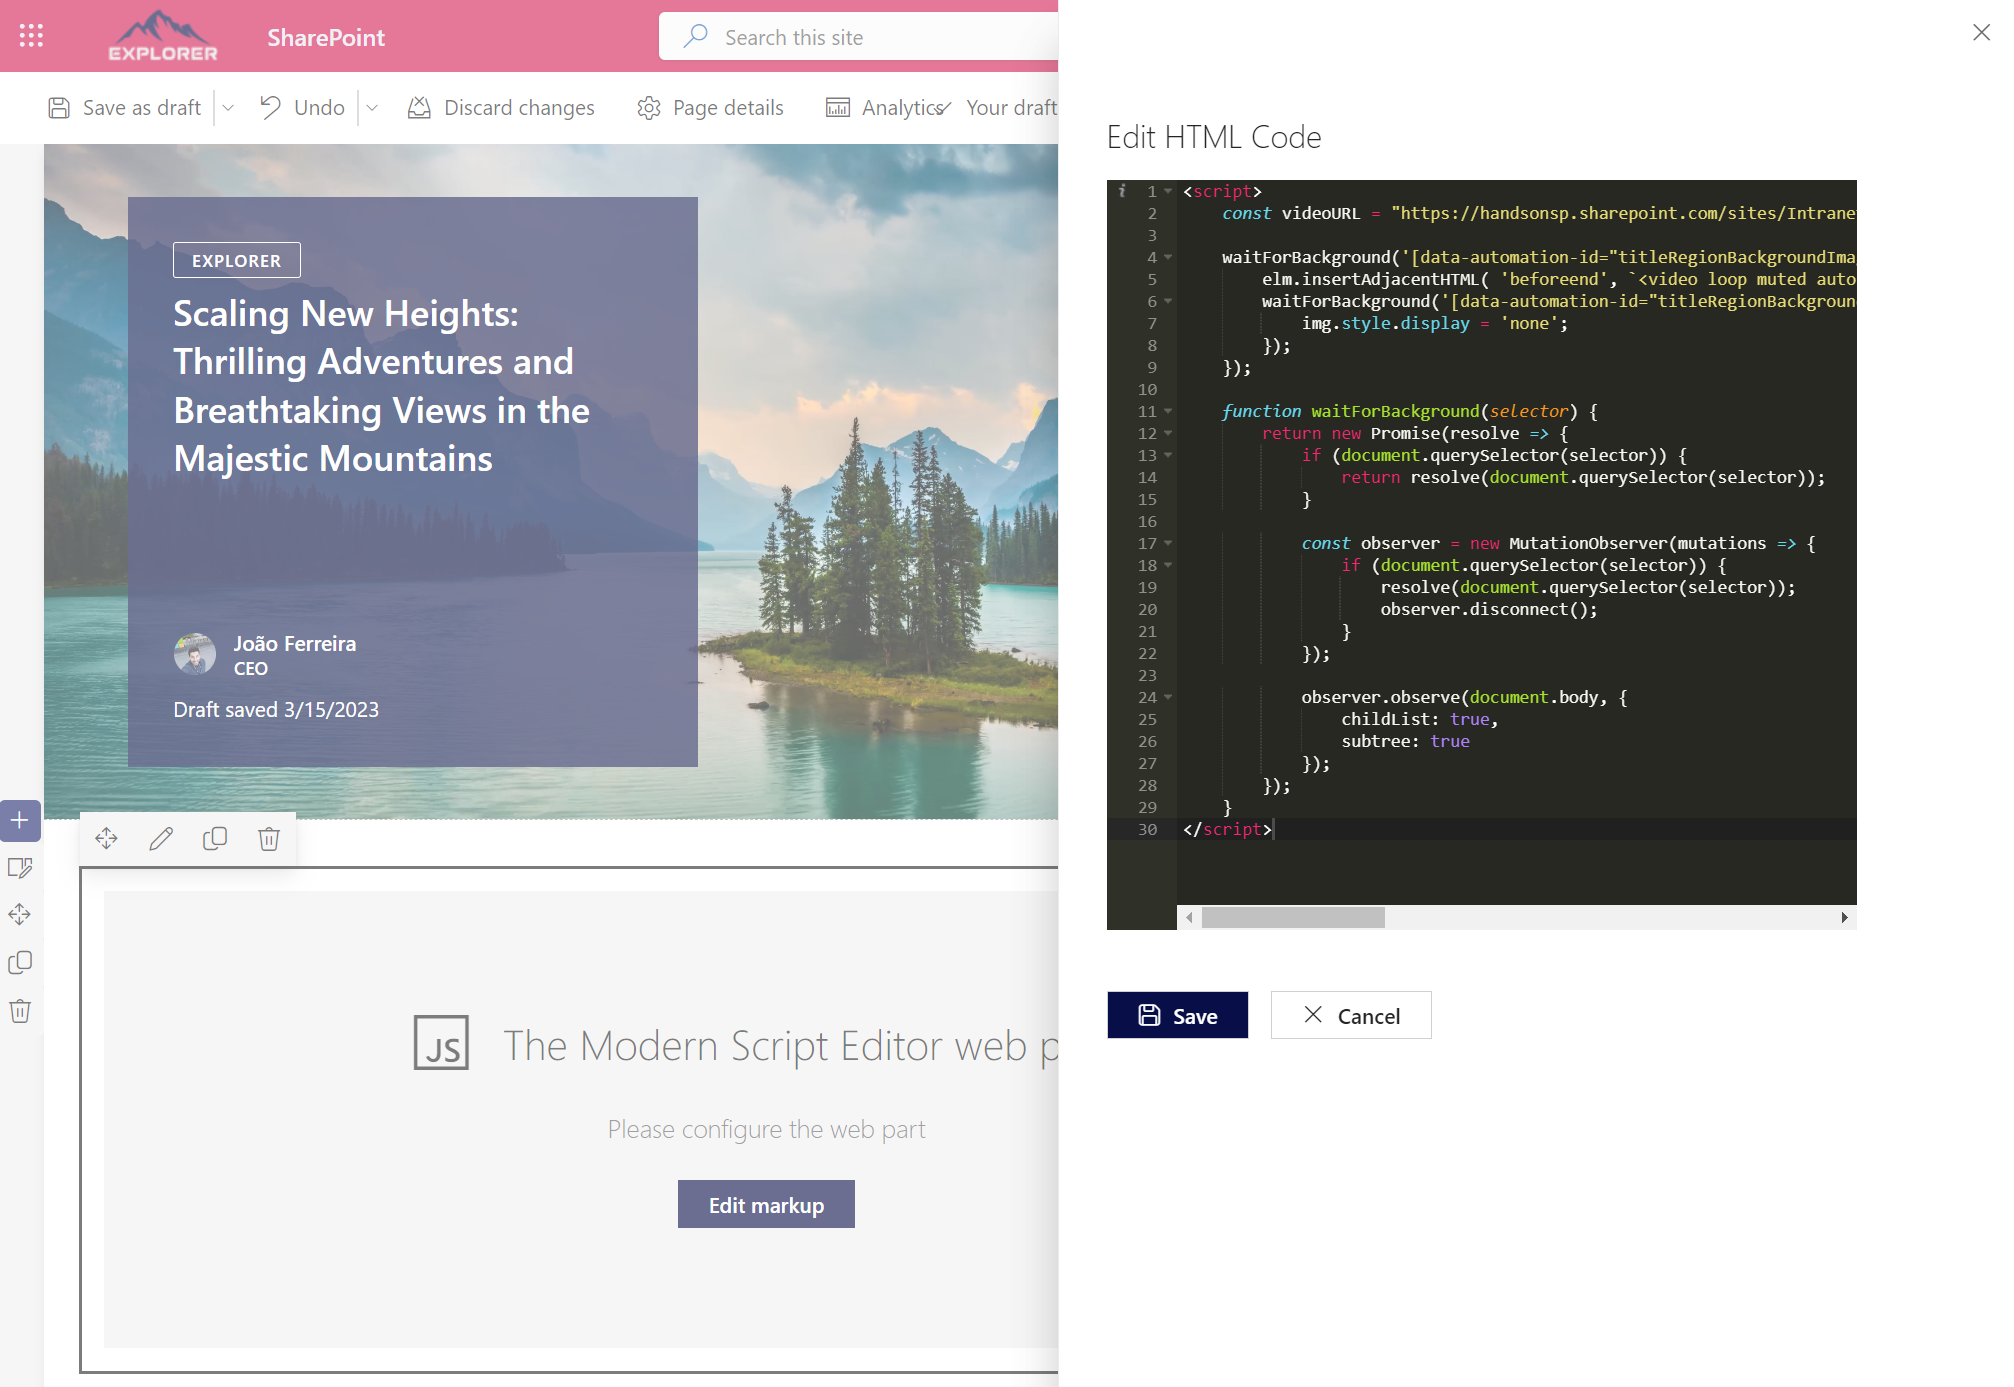
Task: Delete the web part with the trash icon
Action: pos(268,838)
